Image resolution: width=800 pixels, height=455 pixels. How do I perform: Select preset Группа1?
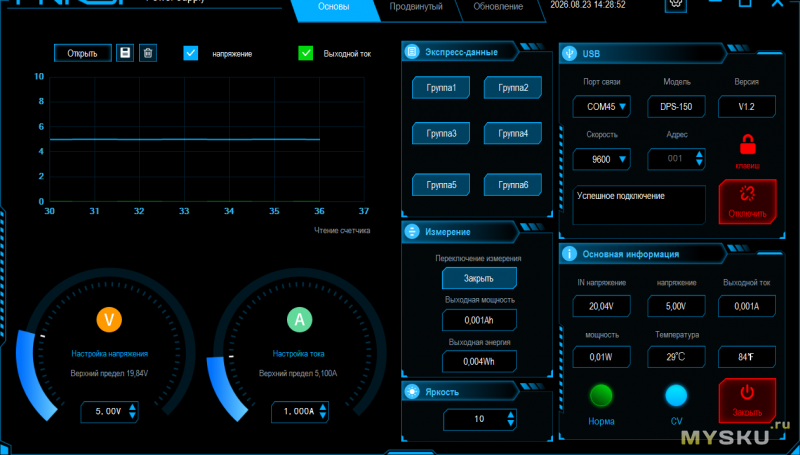(441, 88)
